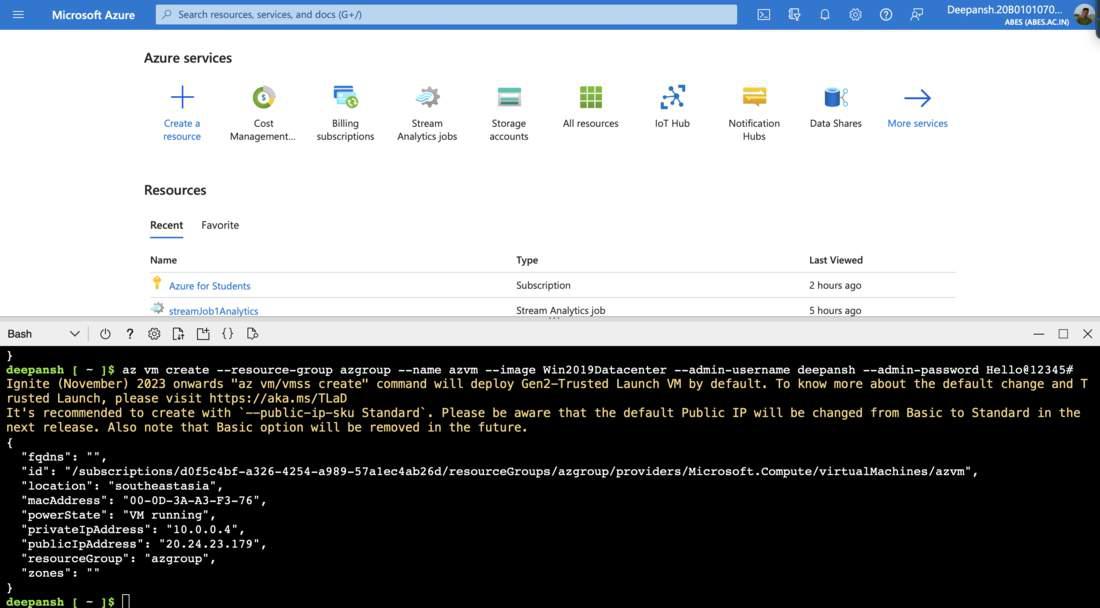Click the southeastasia location value
Image resolution: width=1100 pixels, height=608 pixels.
coord(166,485)
